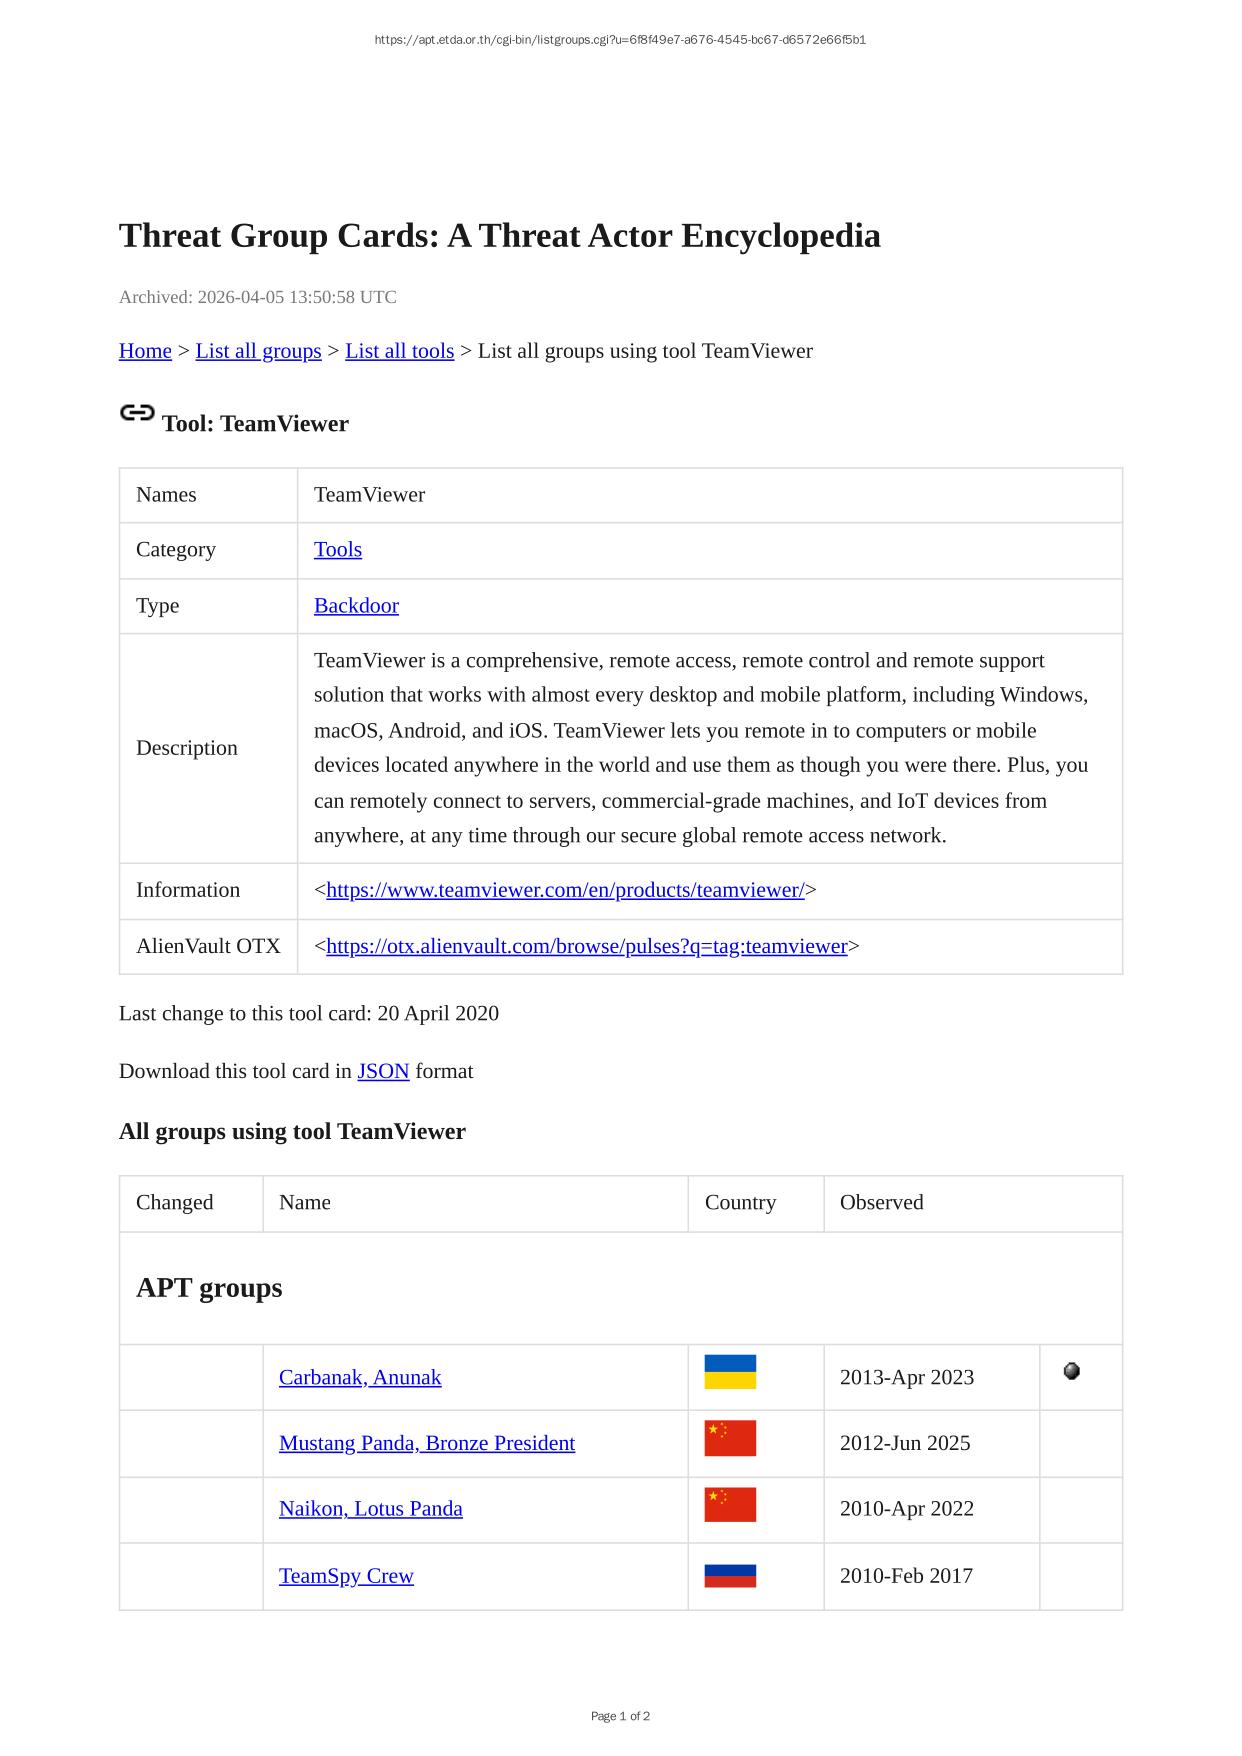The height and width of the screenshot is (1756, 1242).
Task: Visit the teamviewer.com product information URL
Action: tap(565, 890)
